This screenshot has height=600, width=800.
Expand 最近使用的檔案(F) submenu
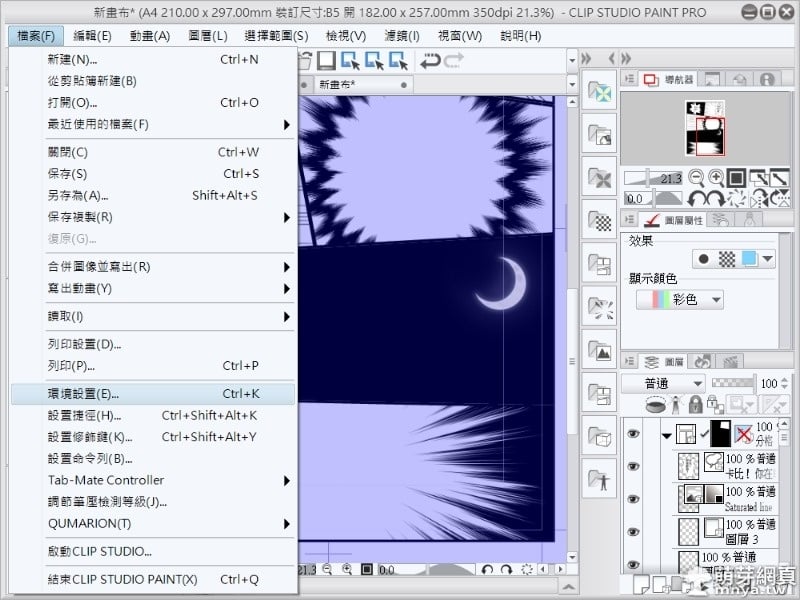tap(286, 124)
